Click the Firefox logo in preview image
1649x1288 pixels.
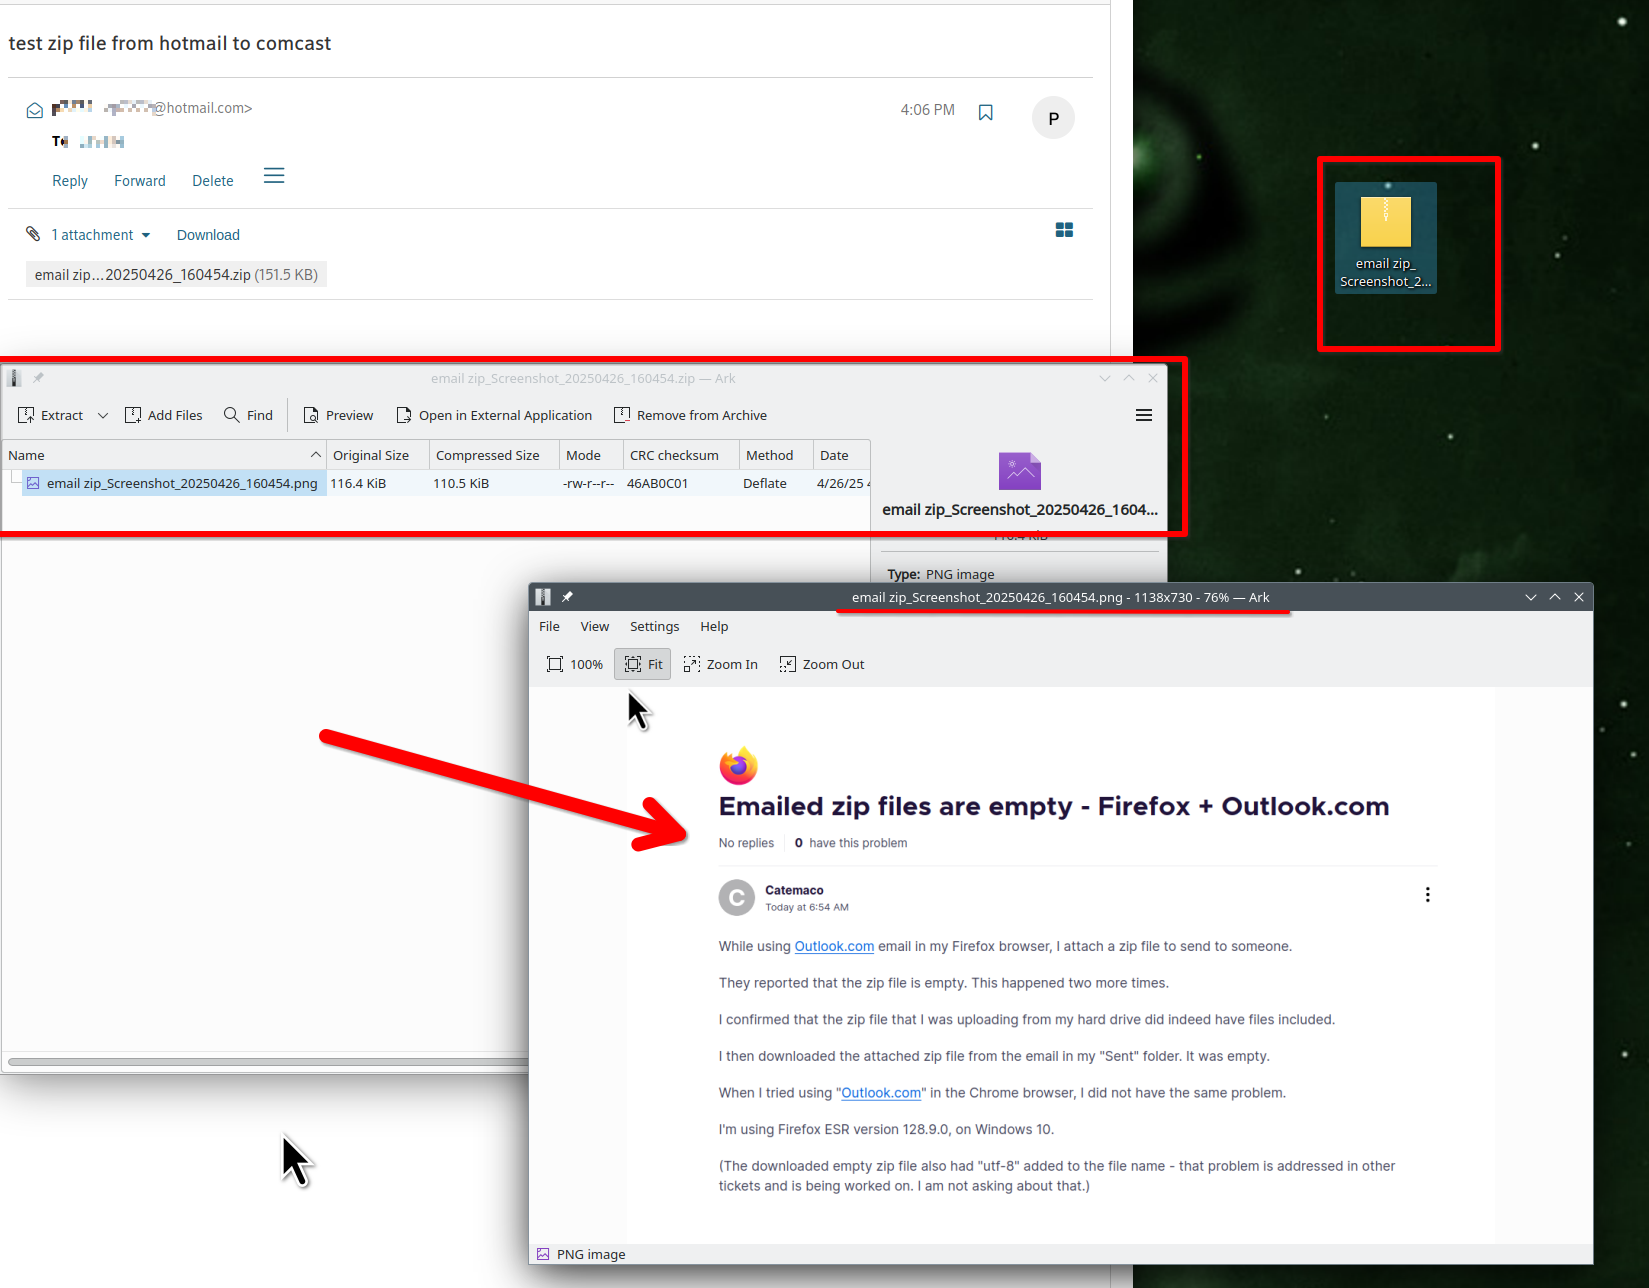739,765
